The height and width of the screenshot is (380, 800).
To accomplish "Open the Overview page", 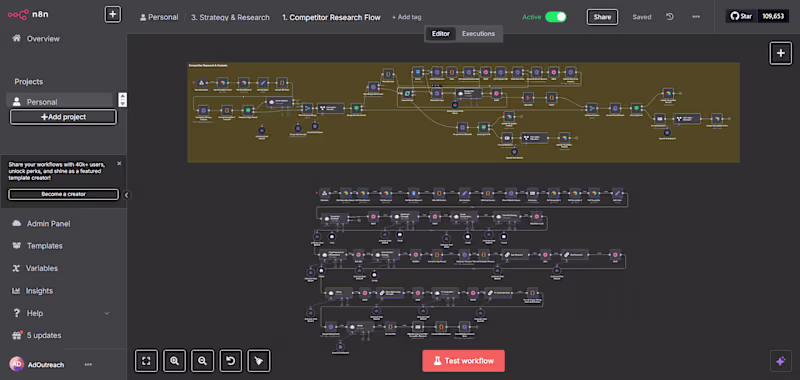I will click(x=43, y=39).
